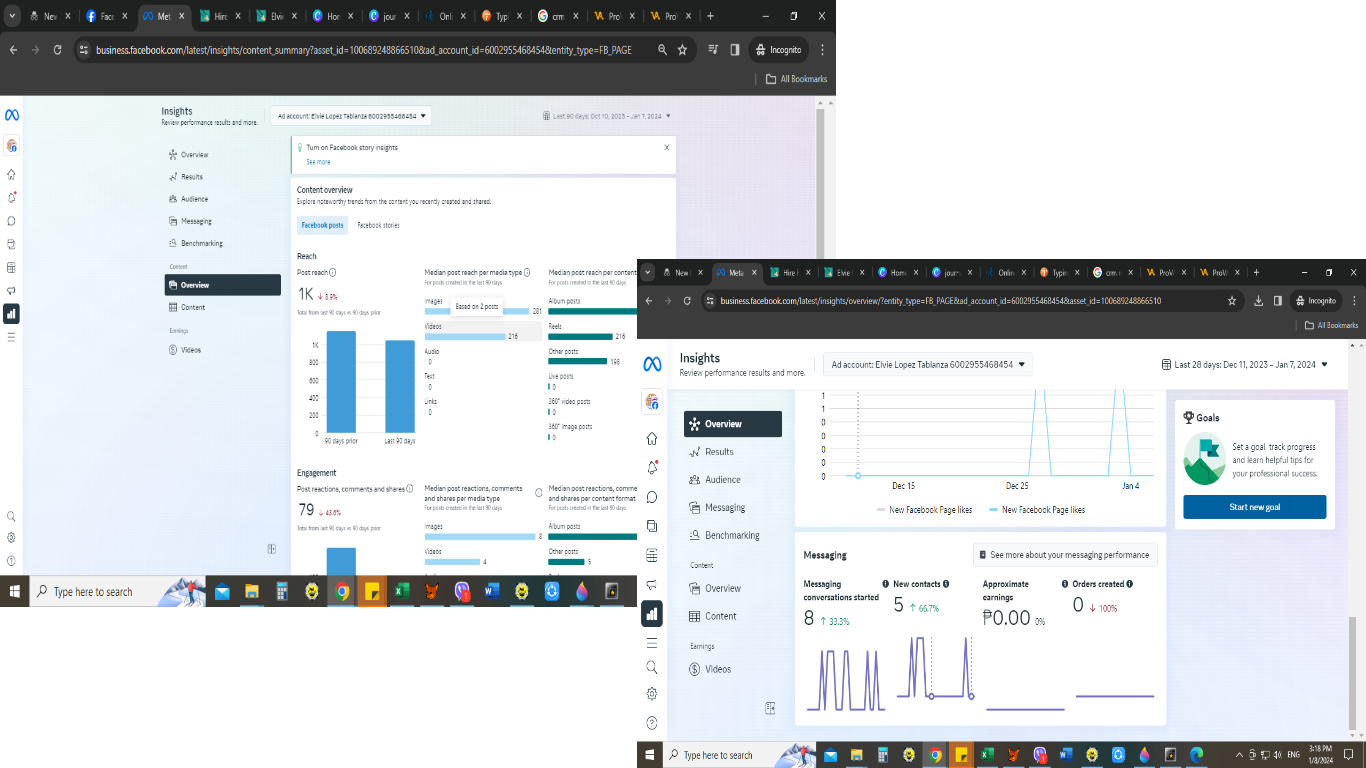
Task: Open notifications bell in the front window
Action: [x=652, y=468]
